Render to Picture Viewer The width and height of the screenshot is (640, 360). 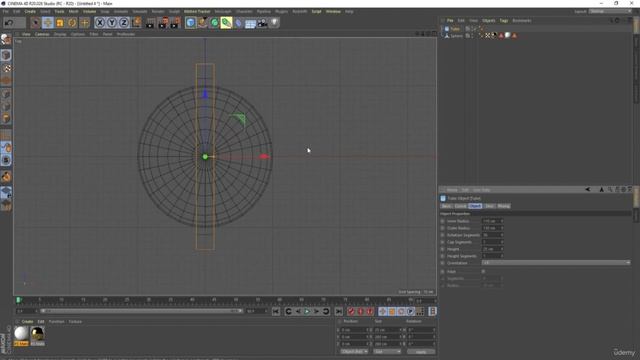pyautogui.click(x=163, y=22)
